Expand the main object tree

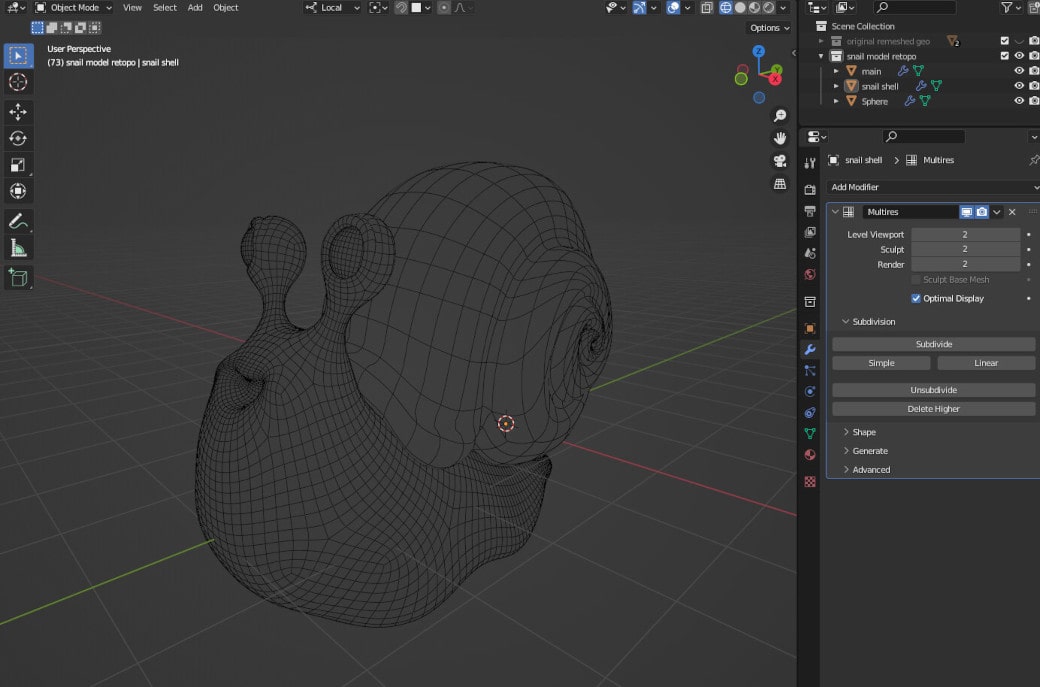(x=836, y=71)
